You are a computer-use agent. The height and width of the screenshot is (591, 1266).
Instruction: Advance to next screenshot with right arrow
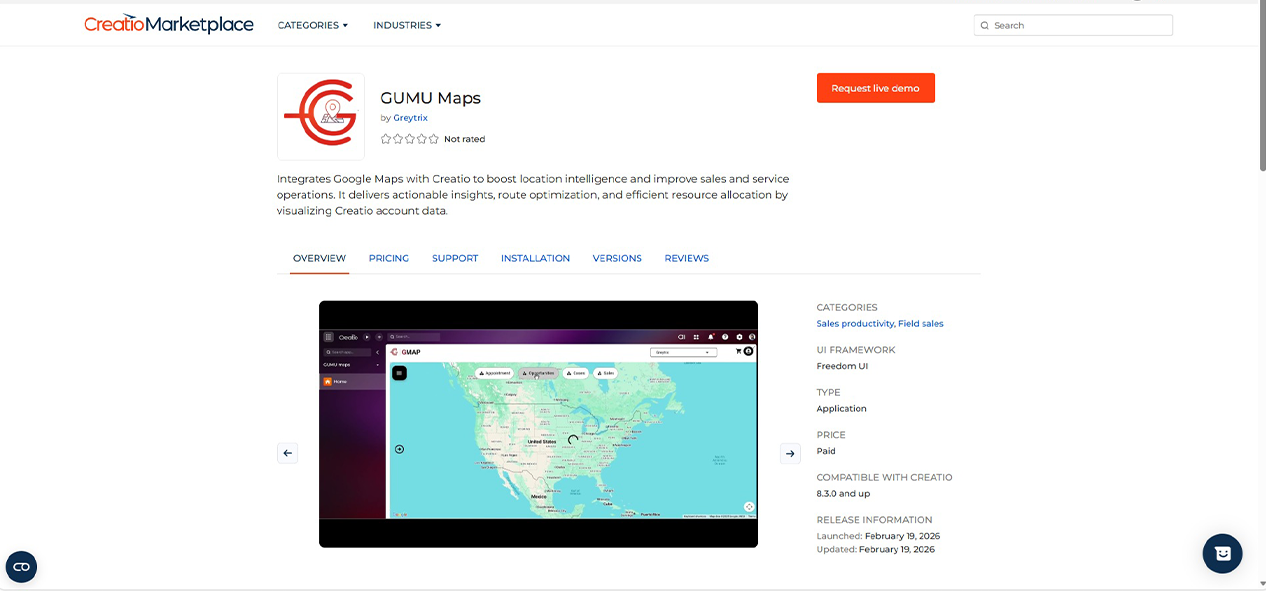(x=790, y=453)
